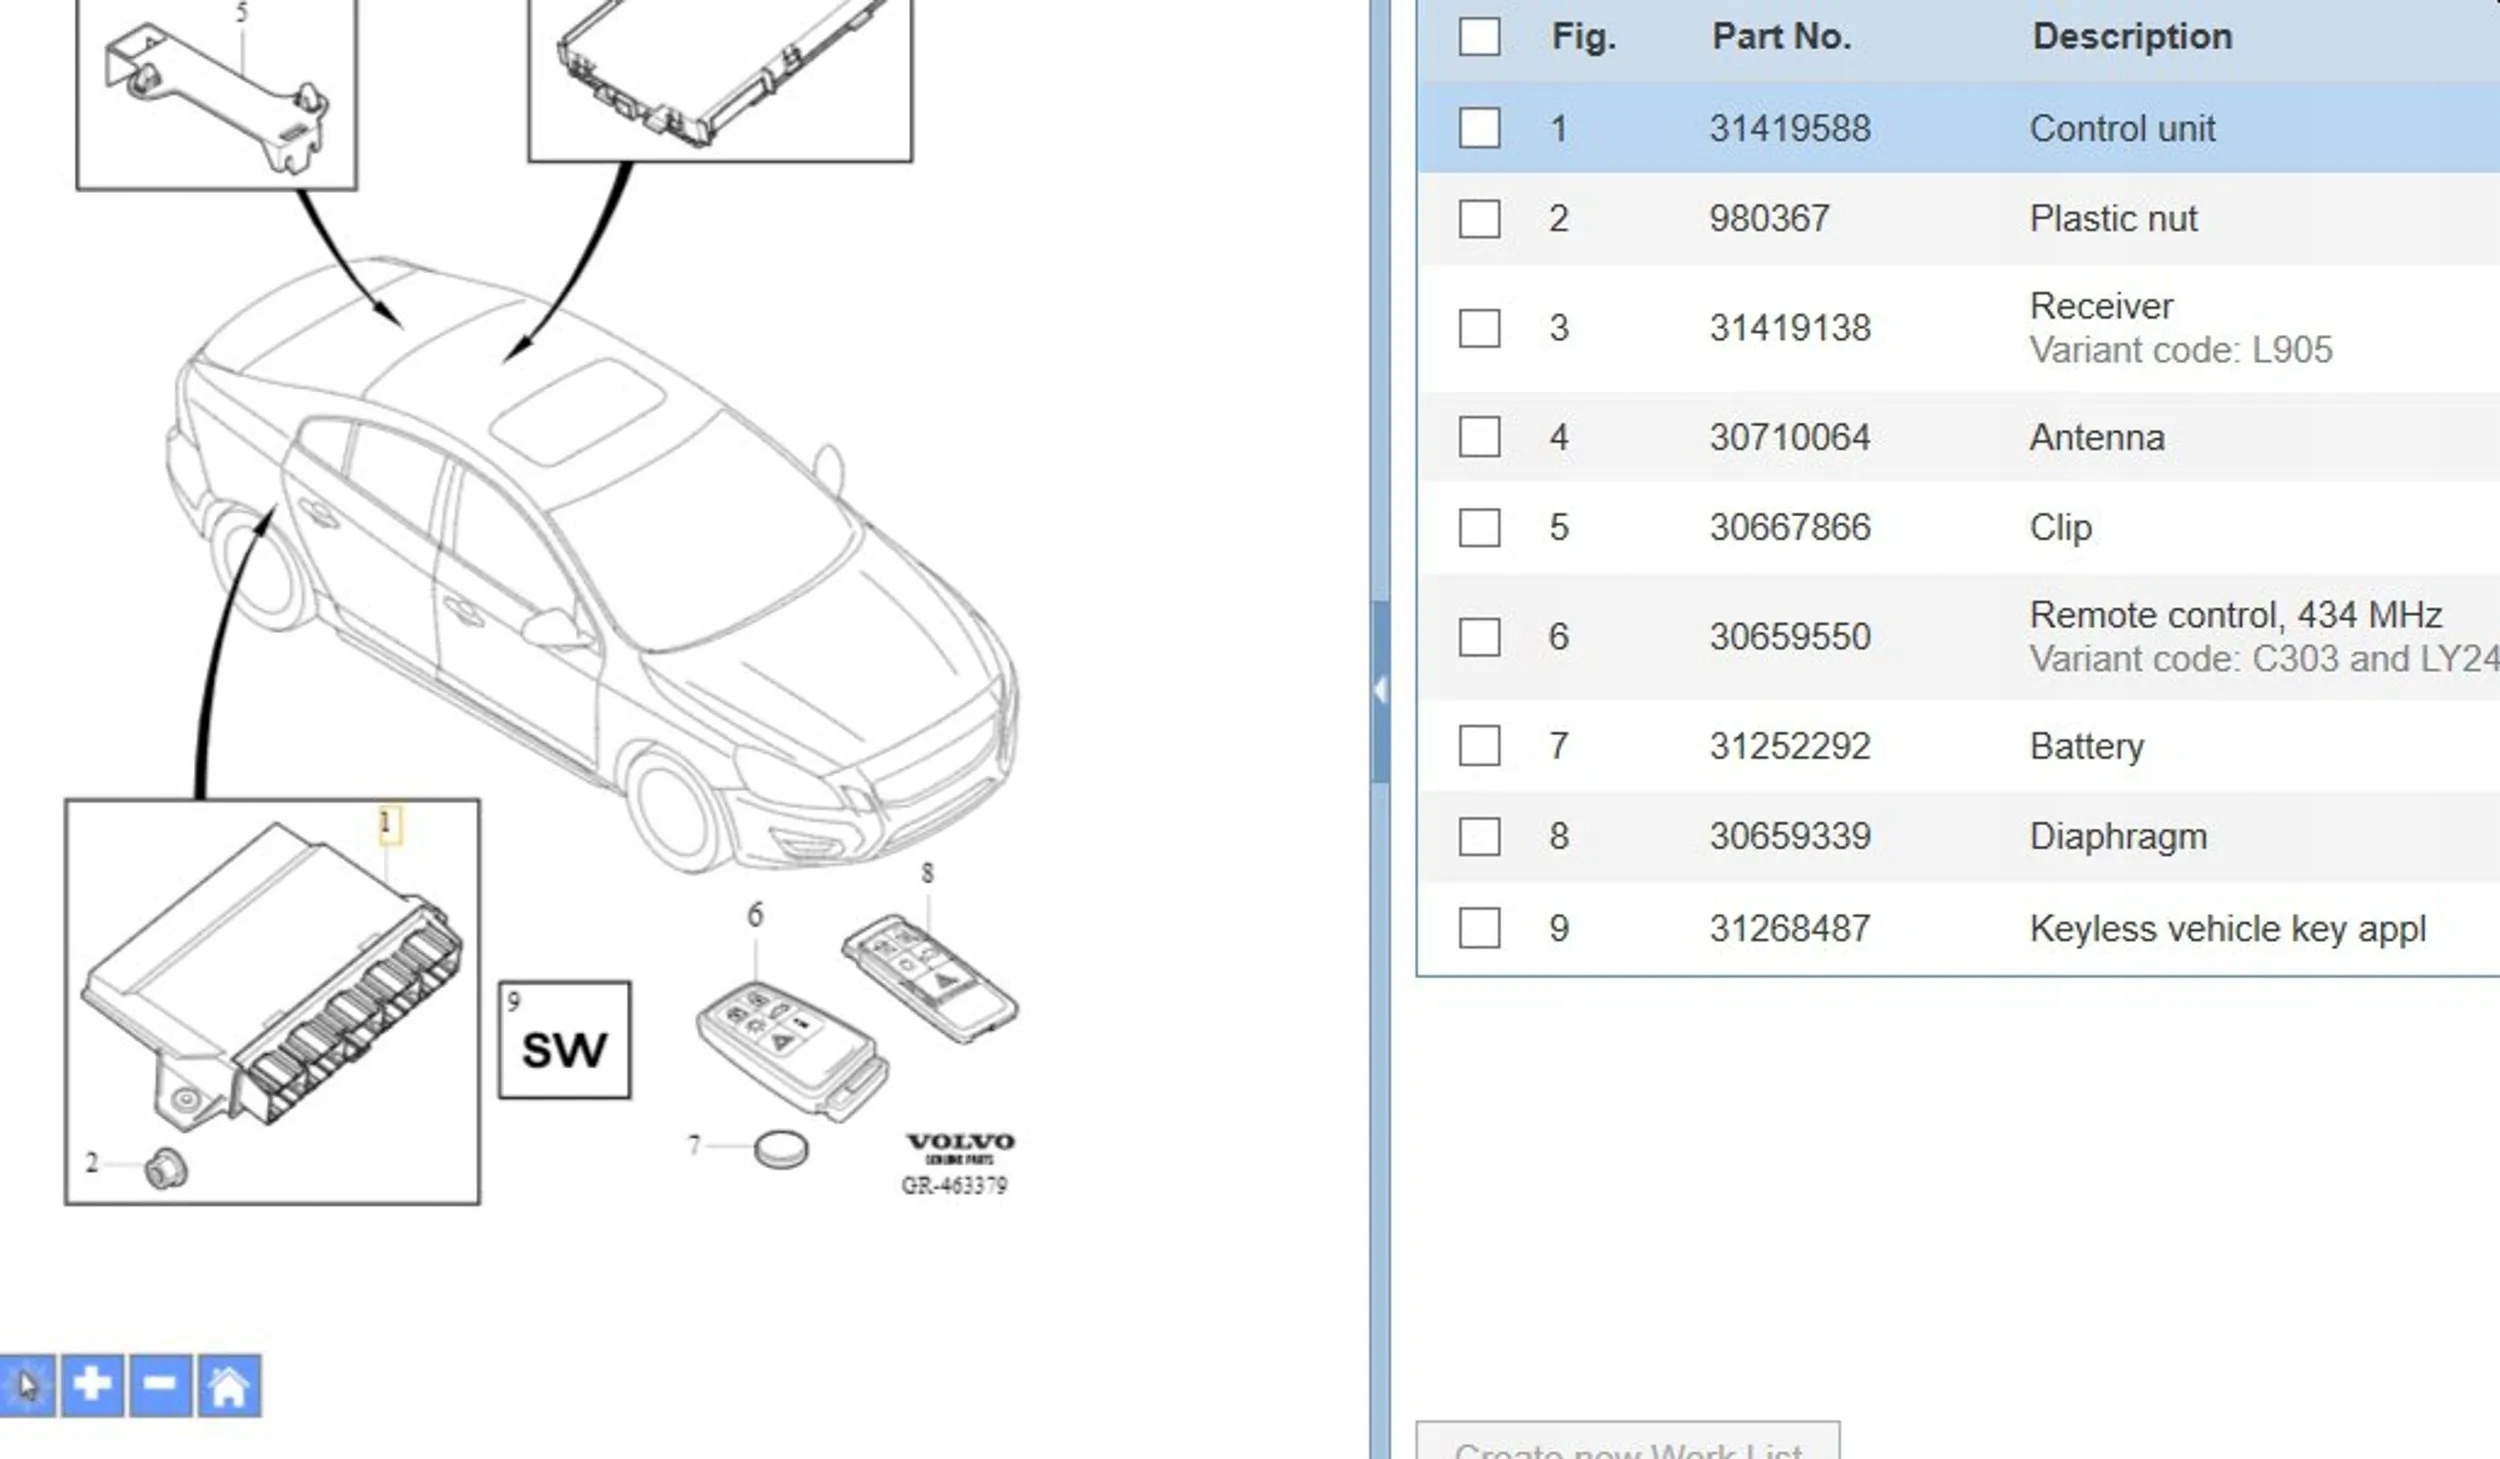The image size is (2500, 1459).
Task: Select checkbox for Battery 31252292
Action: click(x=1479, y=746)
